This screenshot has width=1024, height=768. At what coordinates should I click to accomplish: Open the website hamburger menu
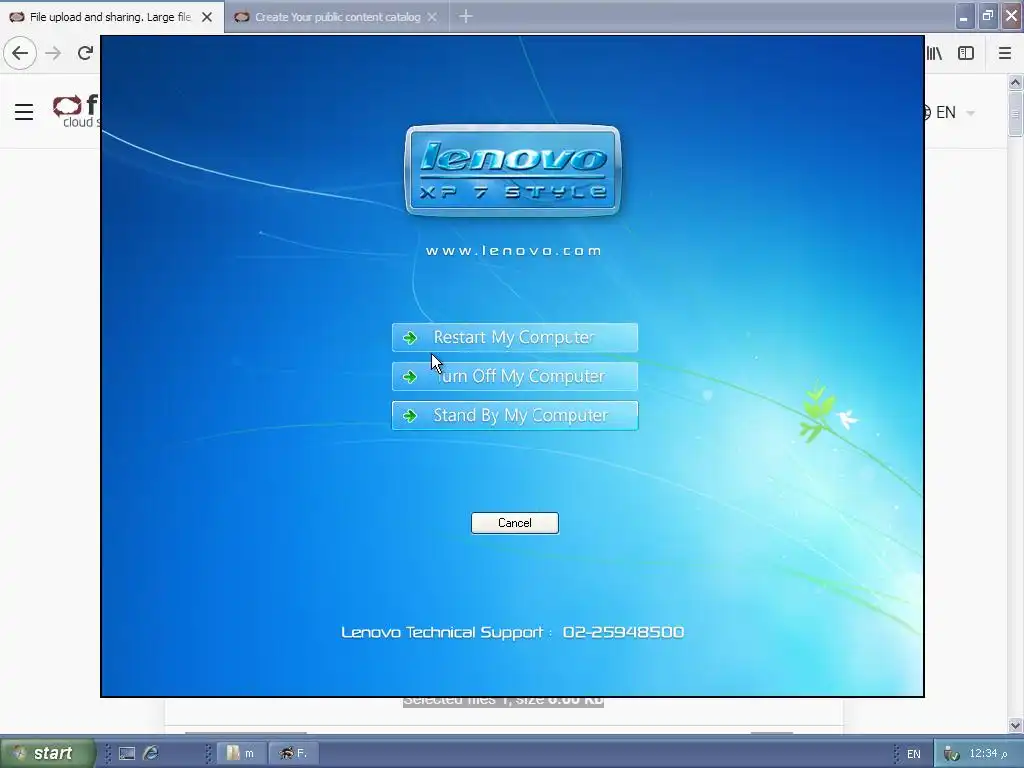coord(24,112)
